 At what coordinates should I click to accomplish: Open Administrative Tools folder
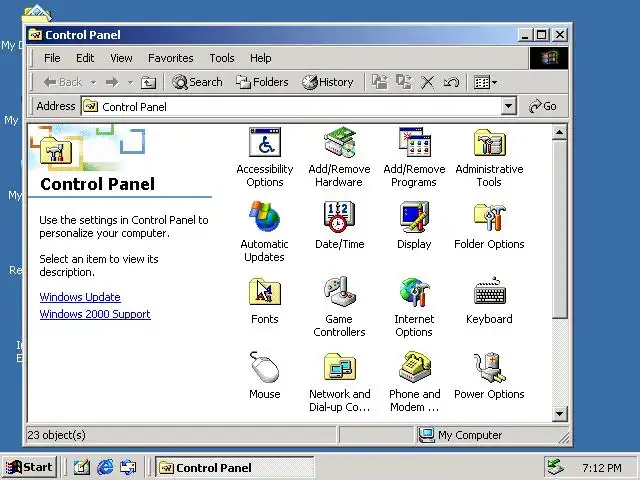pos(489,157)
